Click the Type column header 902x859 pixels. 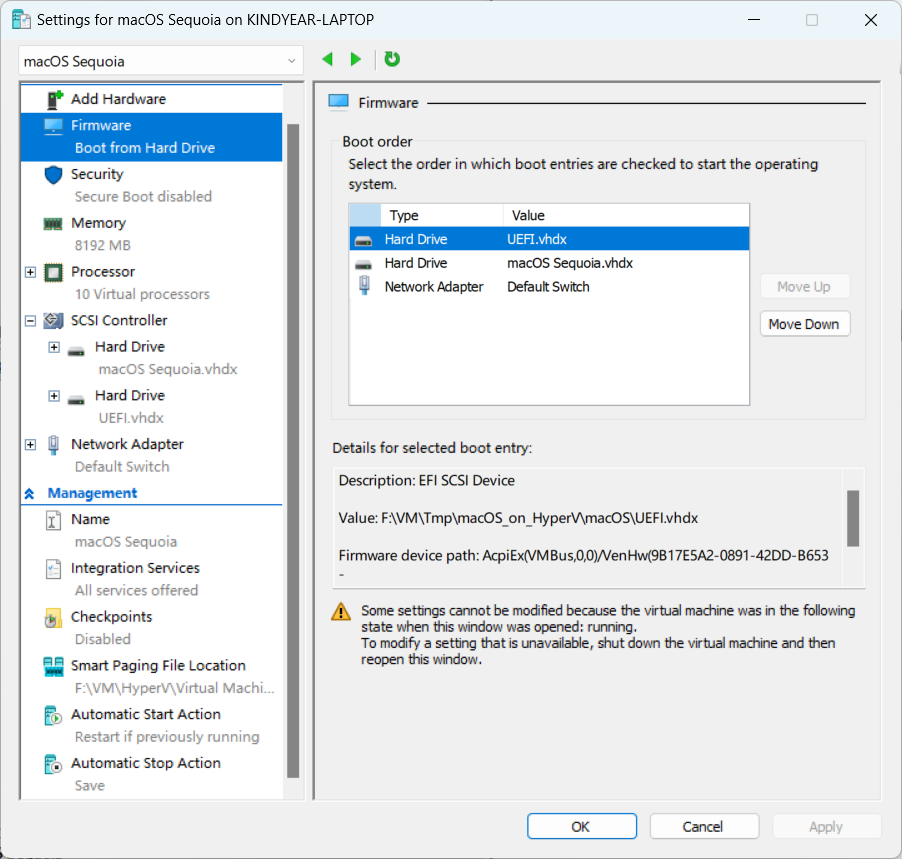(441, 215)
